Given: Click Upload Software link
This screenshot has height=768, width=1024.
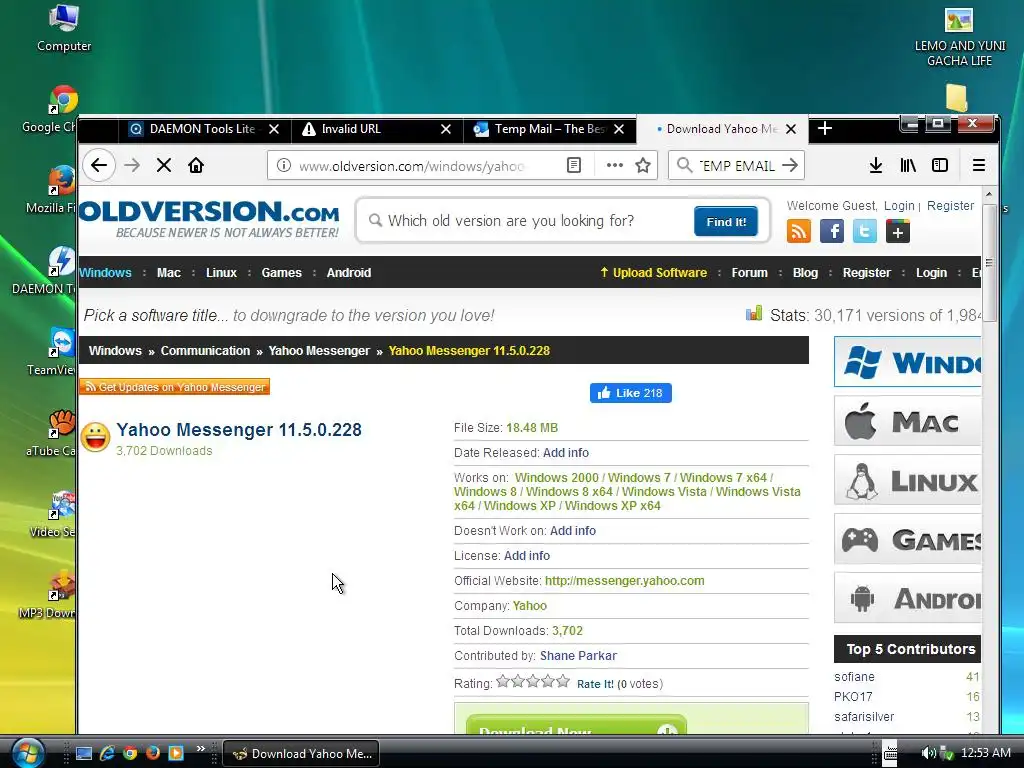Looking at the screenshot, I should point(654,272).
